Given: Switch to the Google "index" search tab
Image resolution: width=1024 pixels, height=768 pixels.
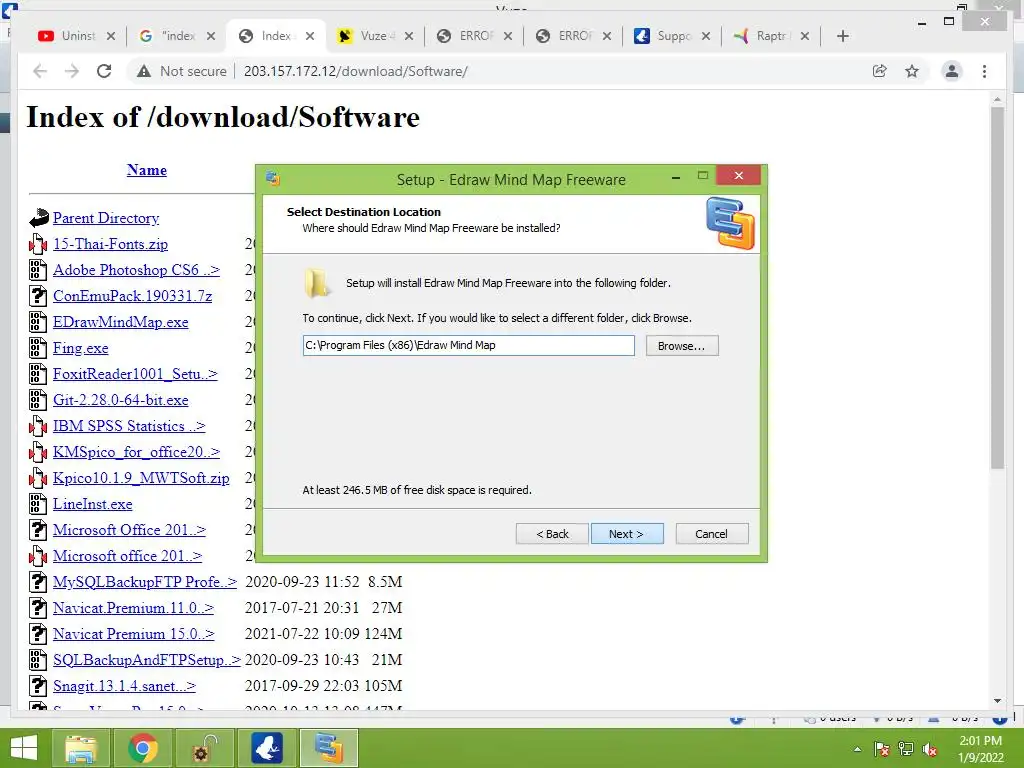Looking at the screenshot, I should [176, 36].
